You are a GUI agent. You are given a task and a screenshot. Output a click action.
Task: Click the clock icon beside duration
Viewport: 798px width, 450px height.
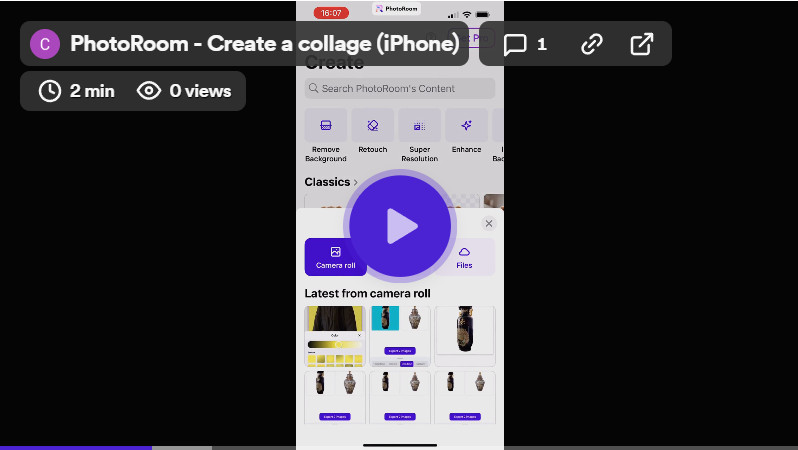[50, 91]
